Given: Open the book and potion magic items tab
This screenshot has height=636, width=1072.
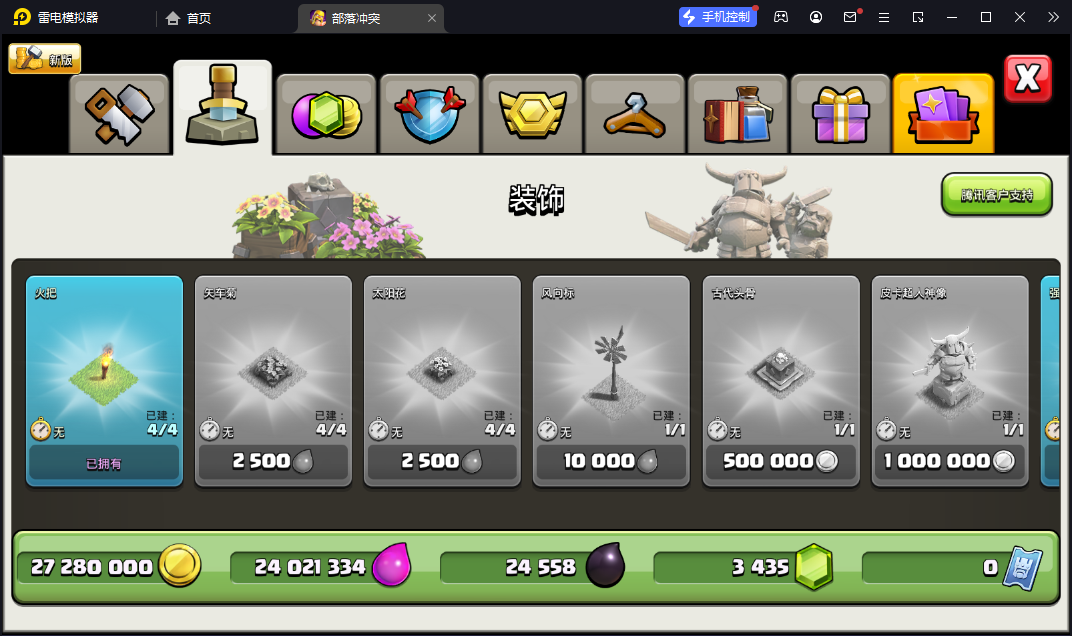Looking at the screenshot, I should (738, 114).
